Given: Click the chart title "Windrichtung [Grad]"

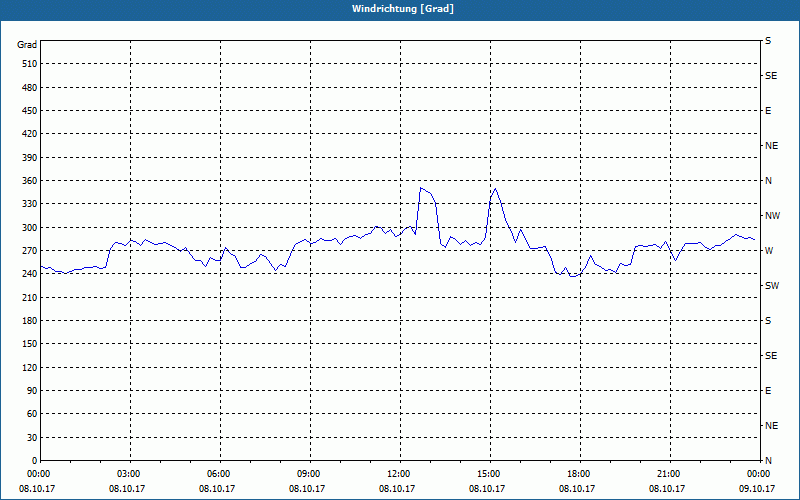Looking at the screenshot, I should pyautogui.click(x=403, y=9).
